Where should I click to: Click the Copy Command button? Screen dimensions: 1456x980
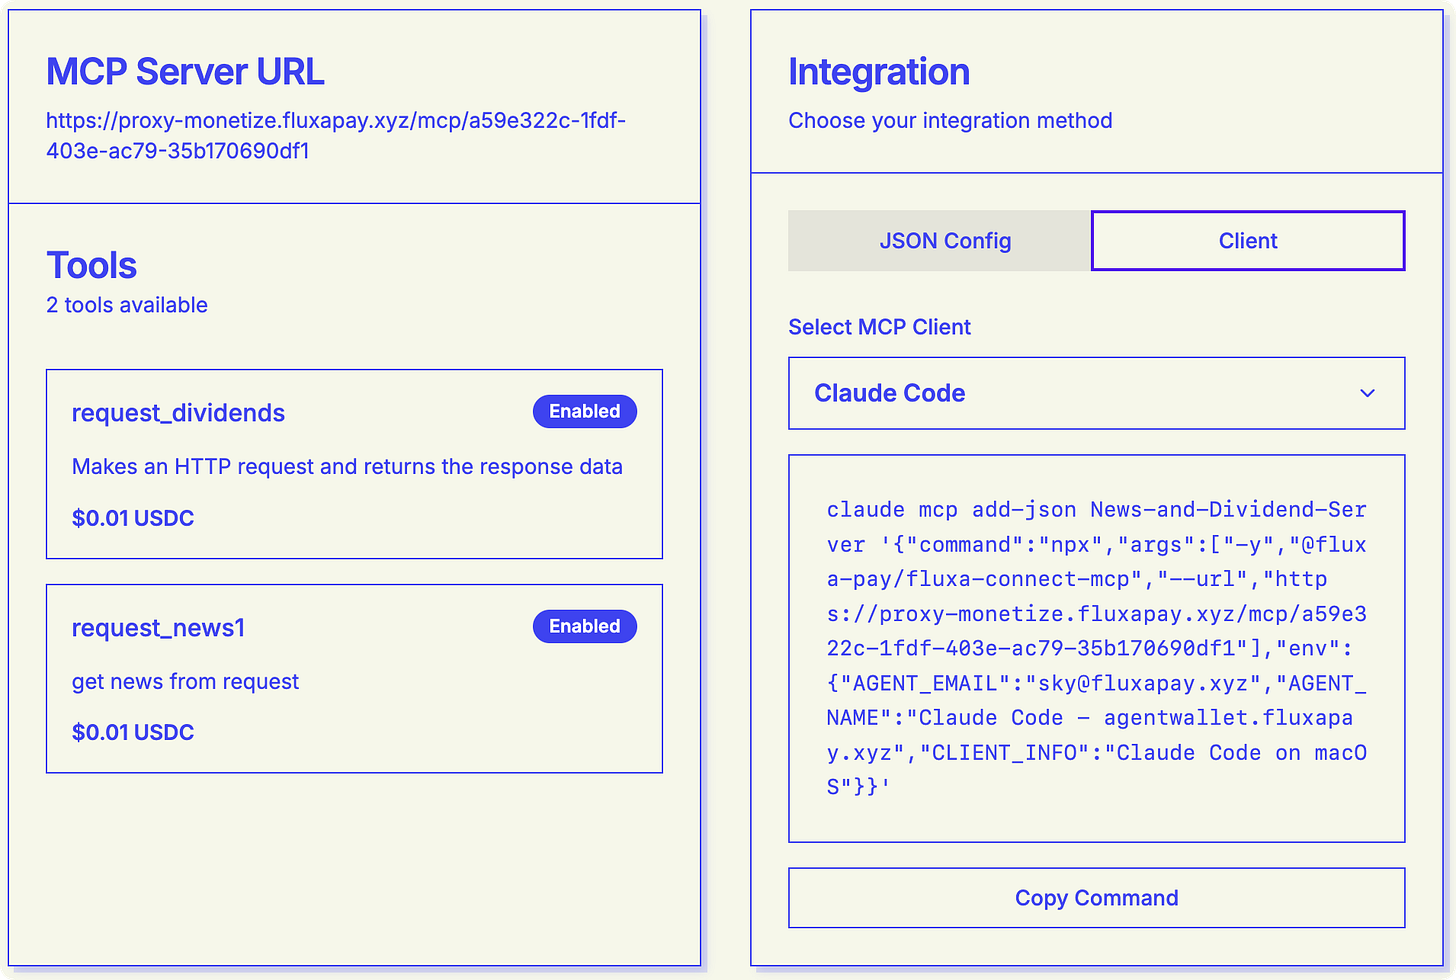[x=1097, y=898]
